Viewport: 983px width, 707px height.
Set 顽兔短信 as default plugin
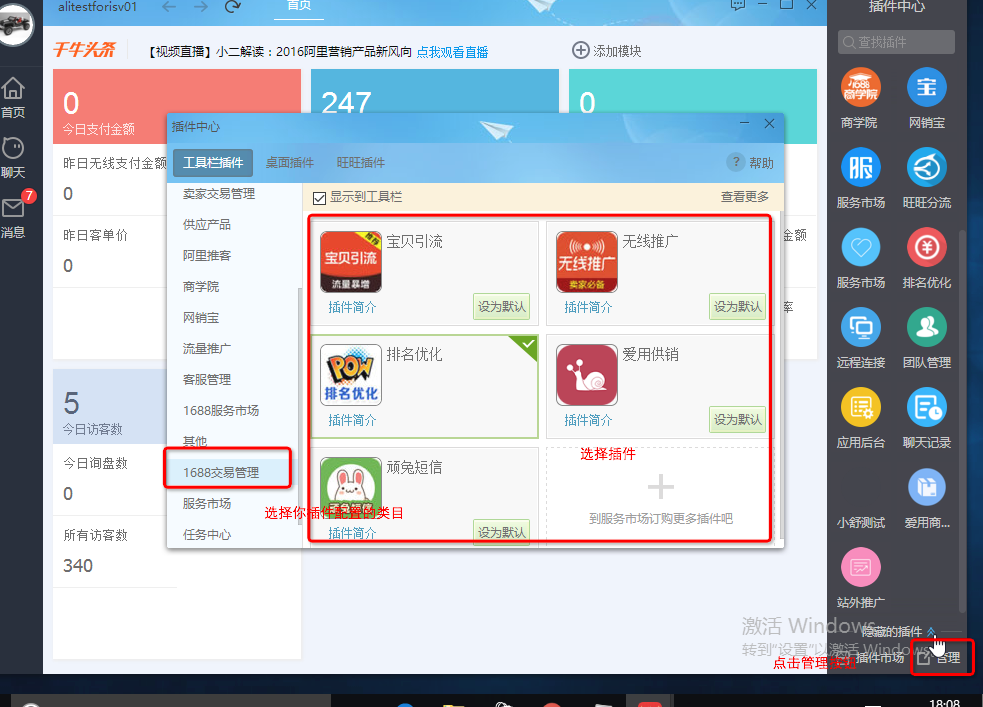click(x=502, y=532)
